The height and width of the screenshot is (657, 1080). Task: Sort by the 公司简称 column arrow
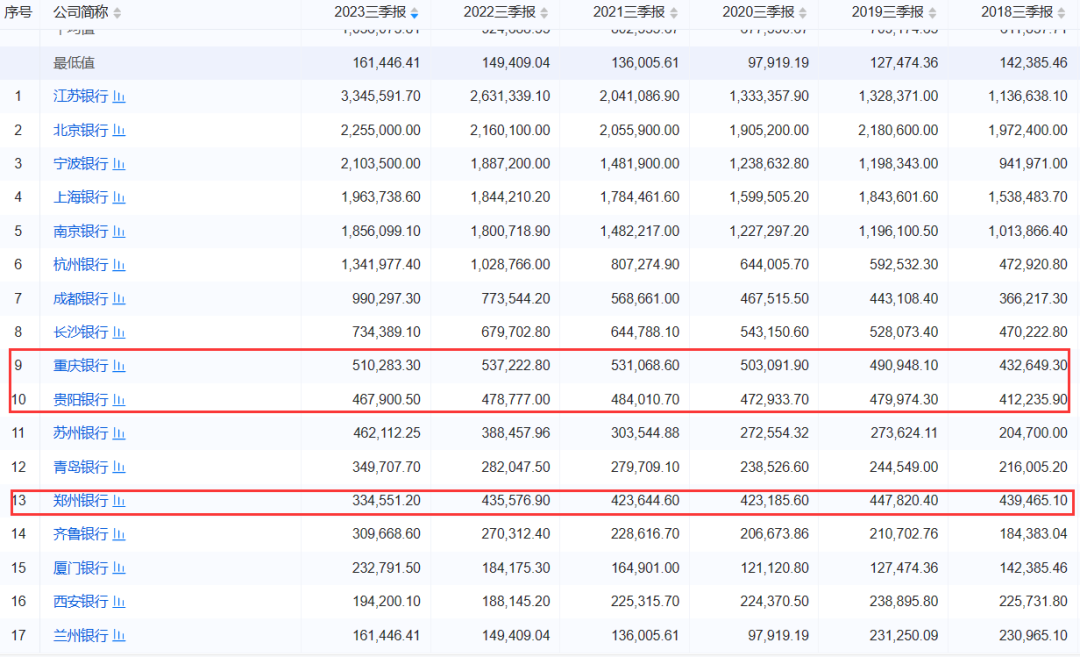[x=117, y=13]
